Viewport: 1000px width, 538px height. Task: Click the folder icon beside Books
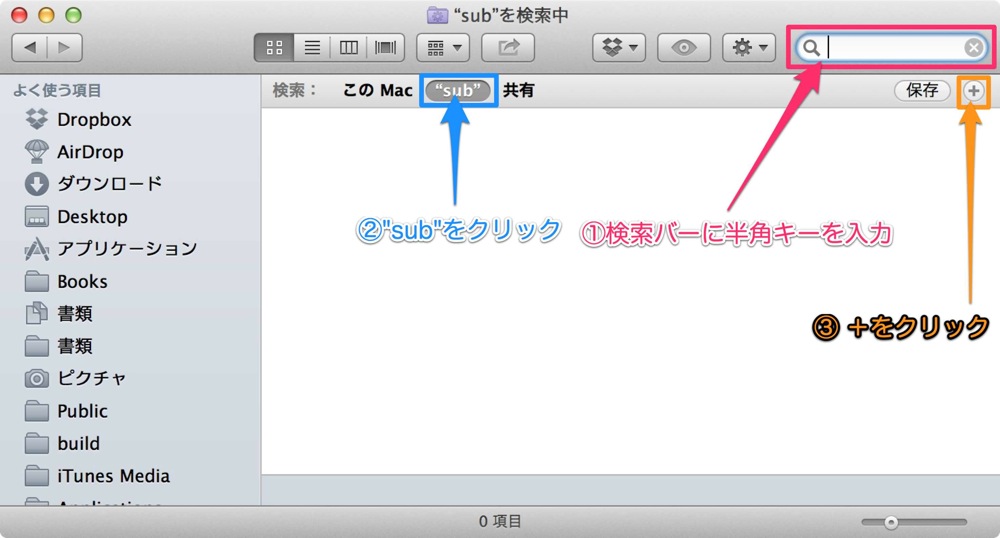point(36,281)
